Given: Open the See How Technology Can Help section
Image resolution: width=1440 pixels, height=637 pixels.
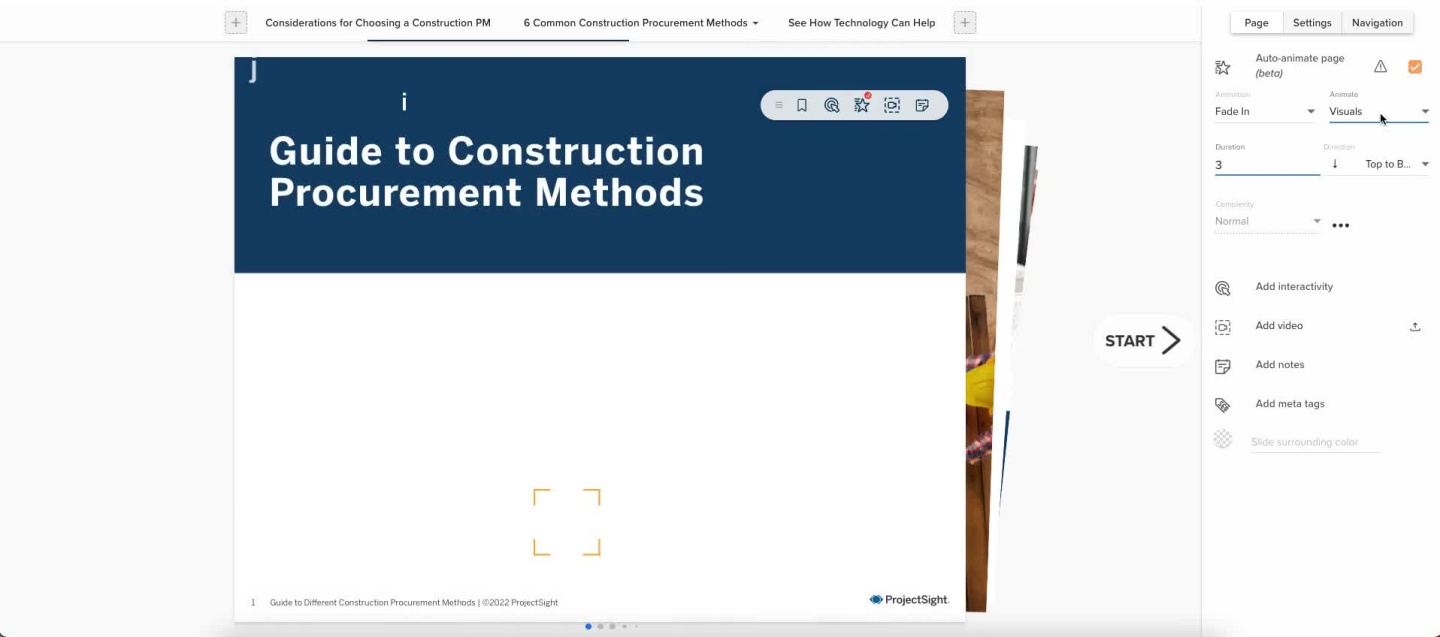Looking at the screenshot, I should (861, 22).
